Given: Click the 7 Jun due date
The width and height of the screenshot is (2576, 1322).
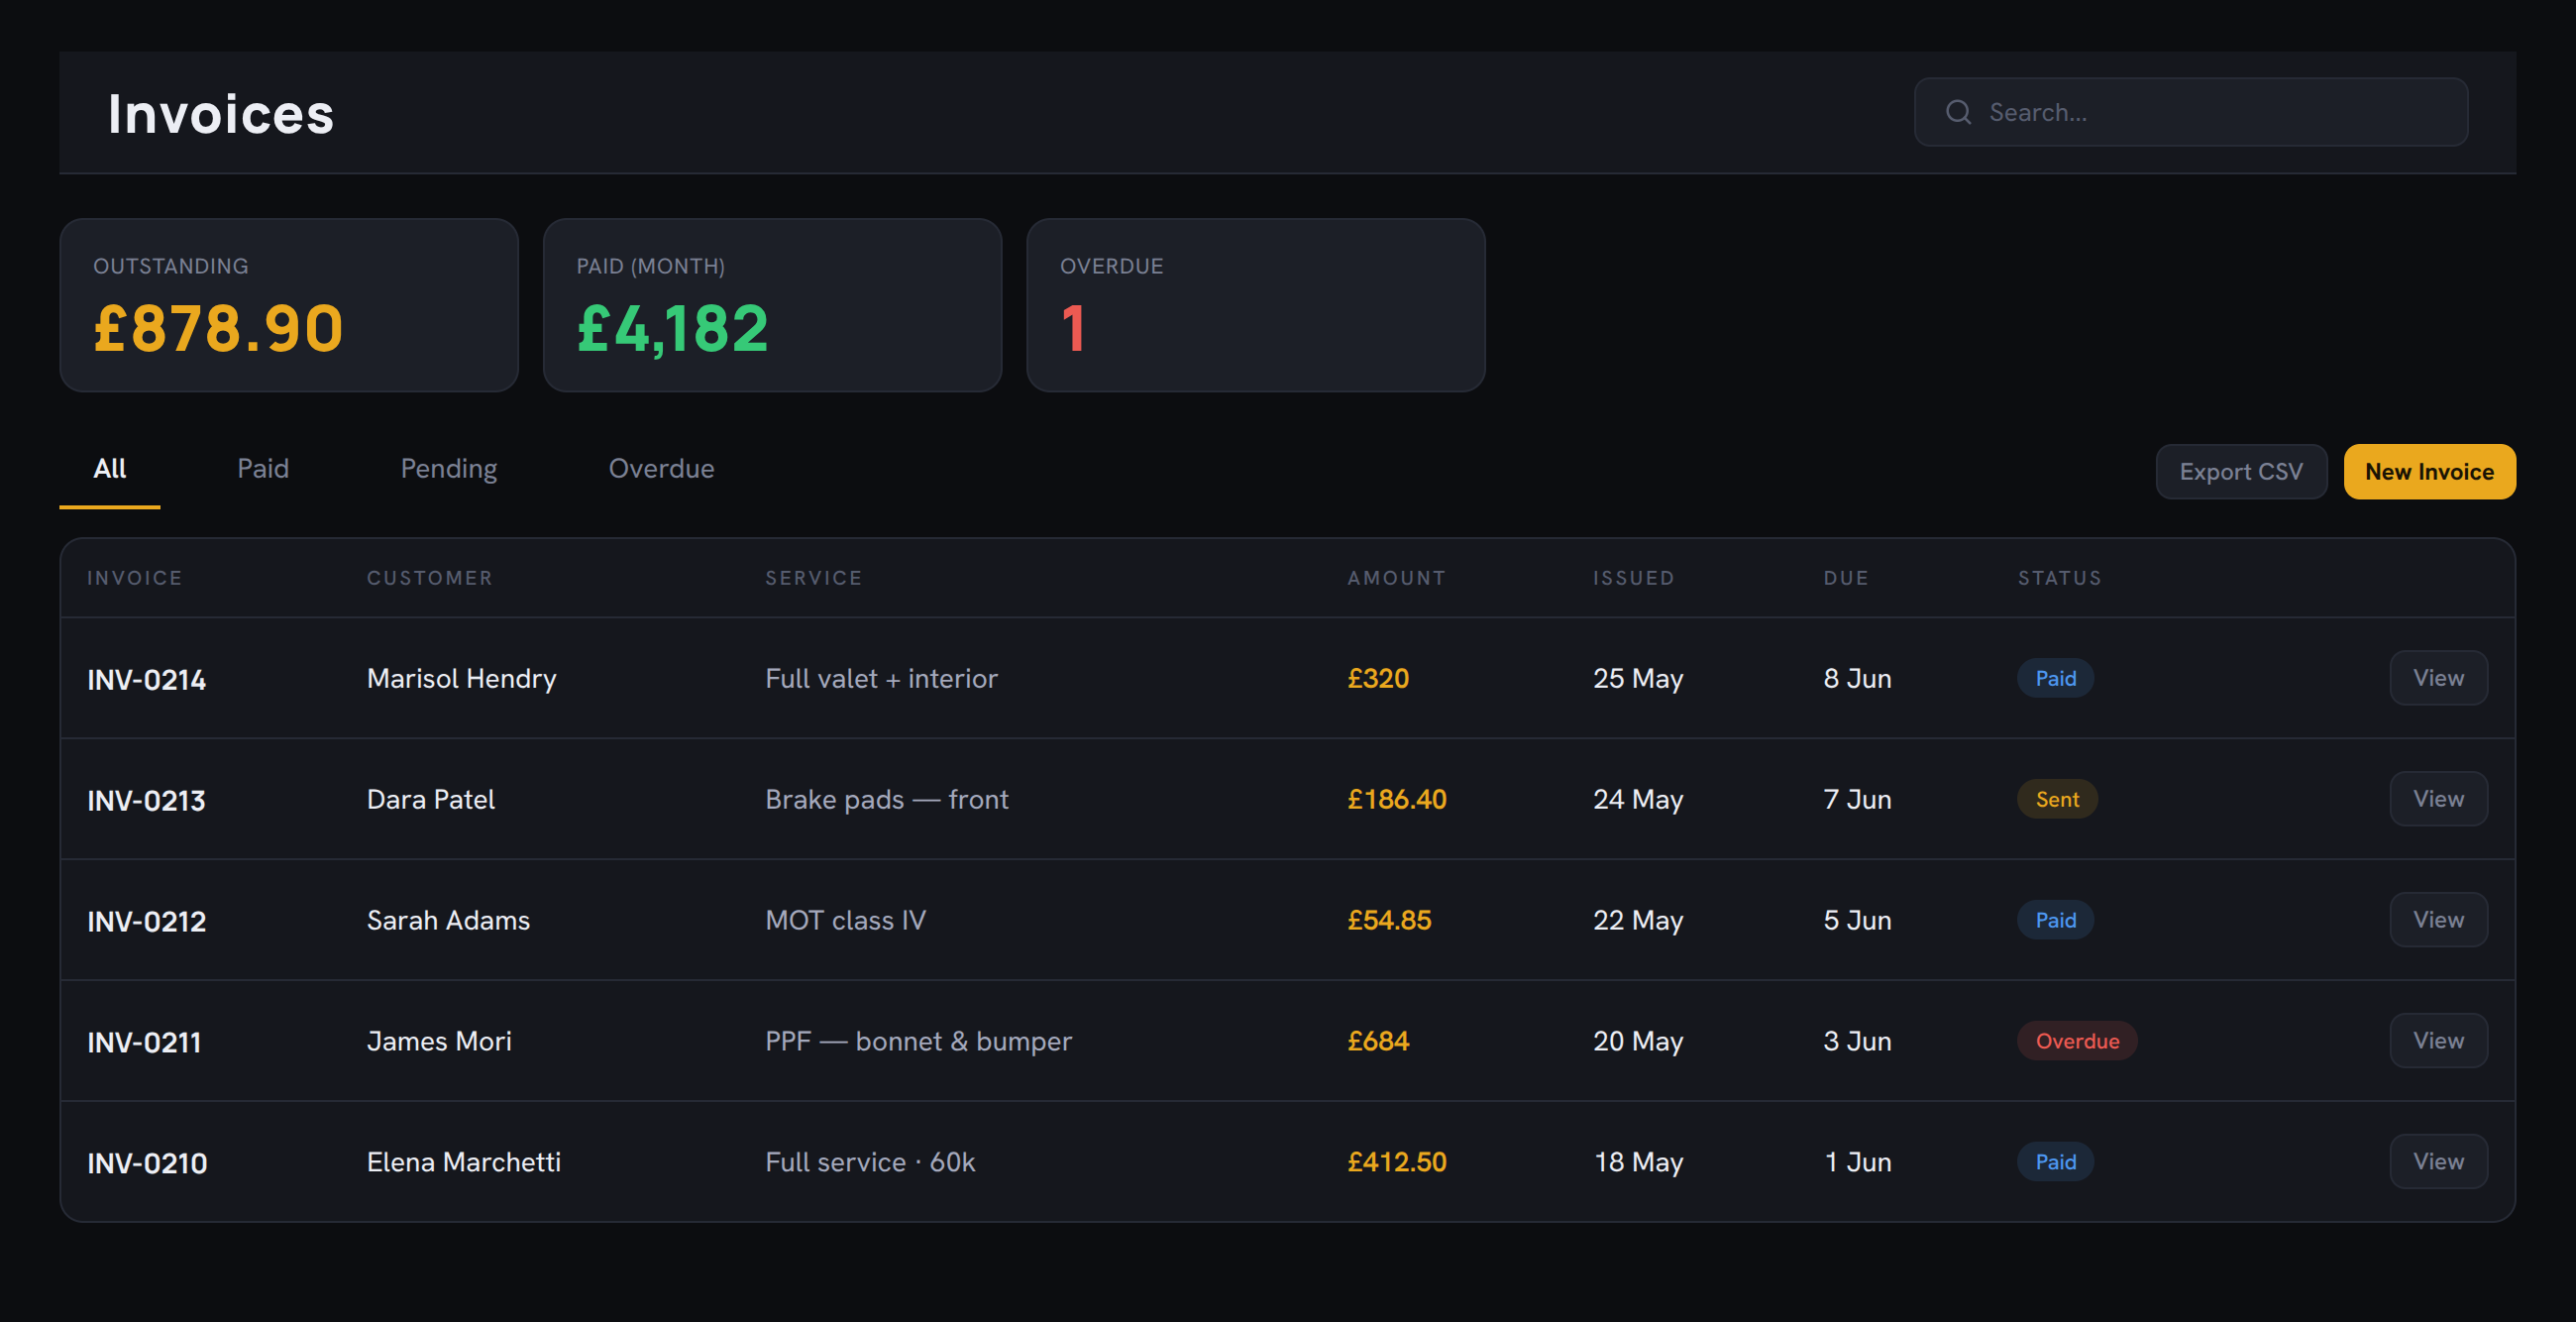Looking at the screenshot, I should tap(1857, 800).
